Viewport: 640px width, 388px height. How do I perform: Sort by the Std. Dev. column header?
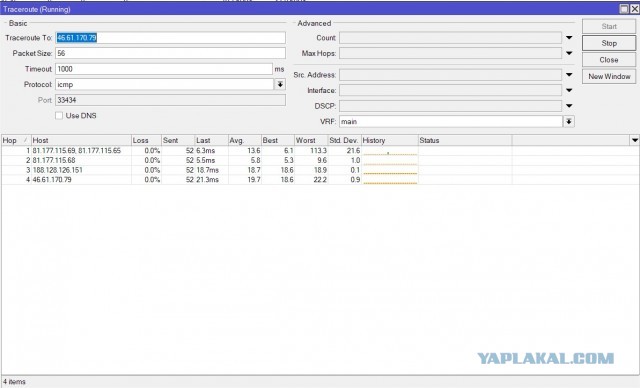(345, 140)
